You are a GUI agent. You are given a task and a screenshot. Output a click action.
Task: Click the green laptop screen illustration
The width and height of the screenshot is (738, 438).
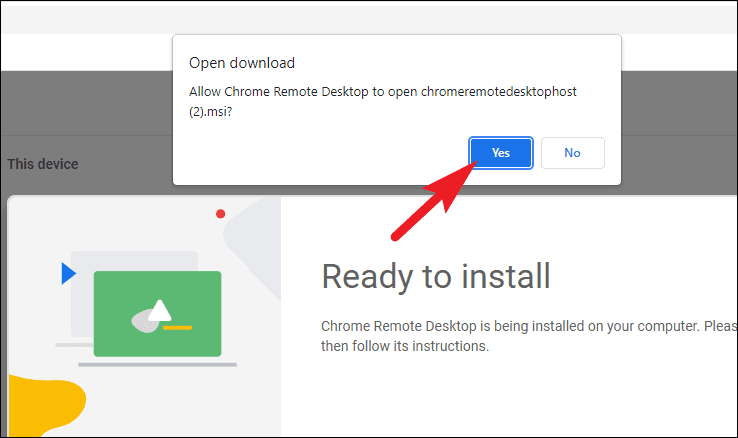(x=157, y=314)
